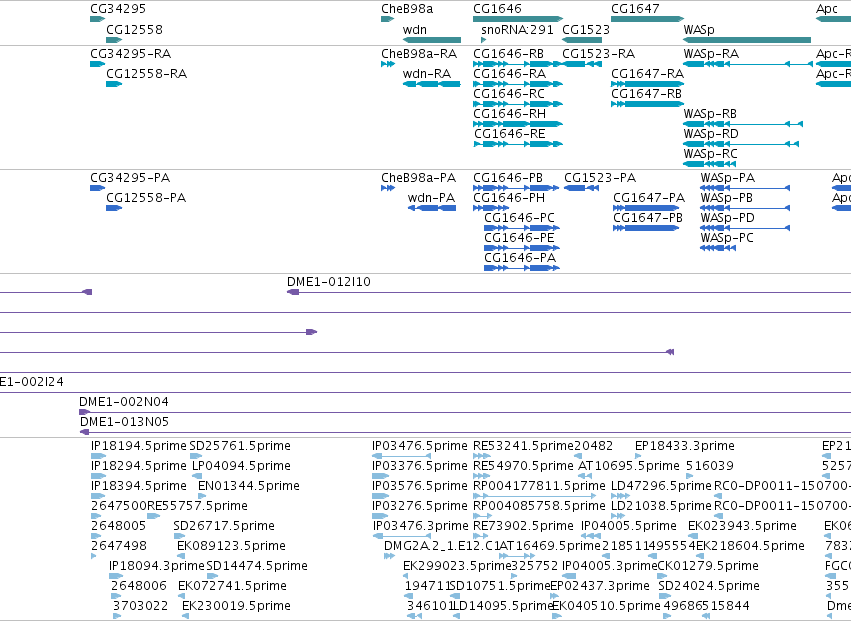Select the CG1646 gene bar
This screenshot has width=851, height=621.
click(518, 19)
